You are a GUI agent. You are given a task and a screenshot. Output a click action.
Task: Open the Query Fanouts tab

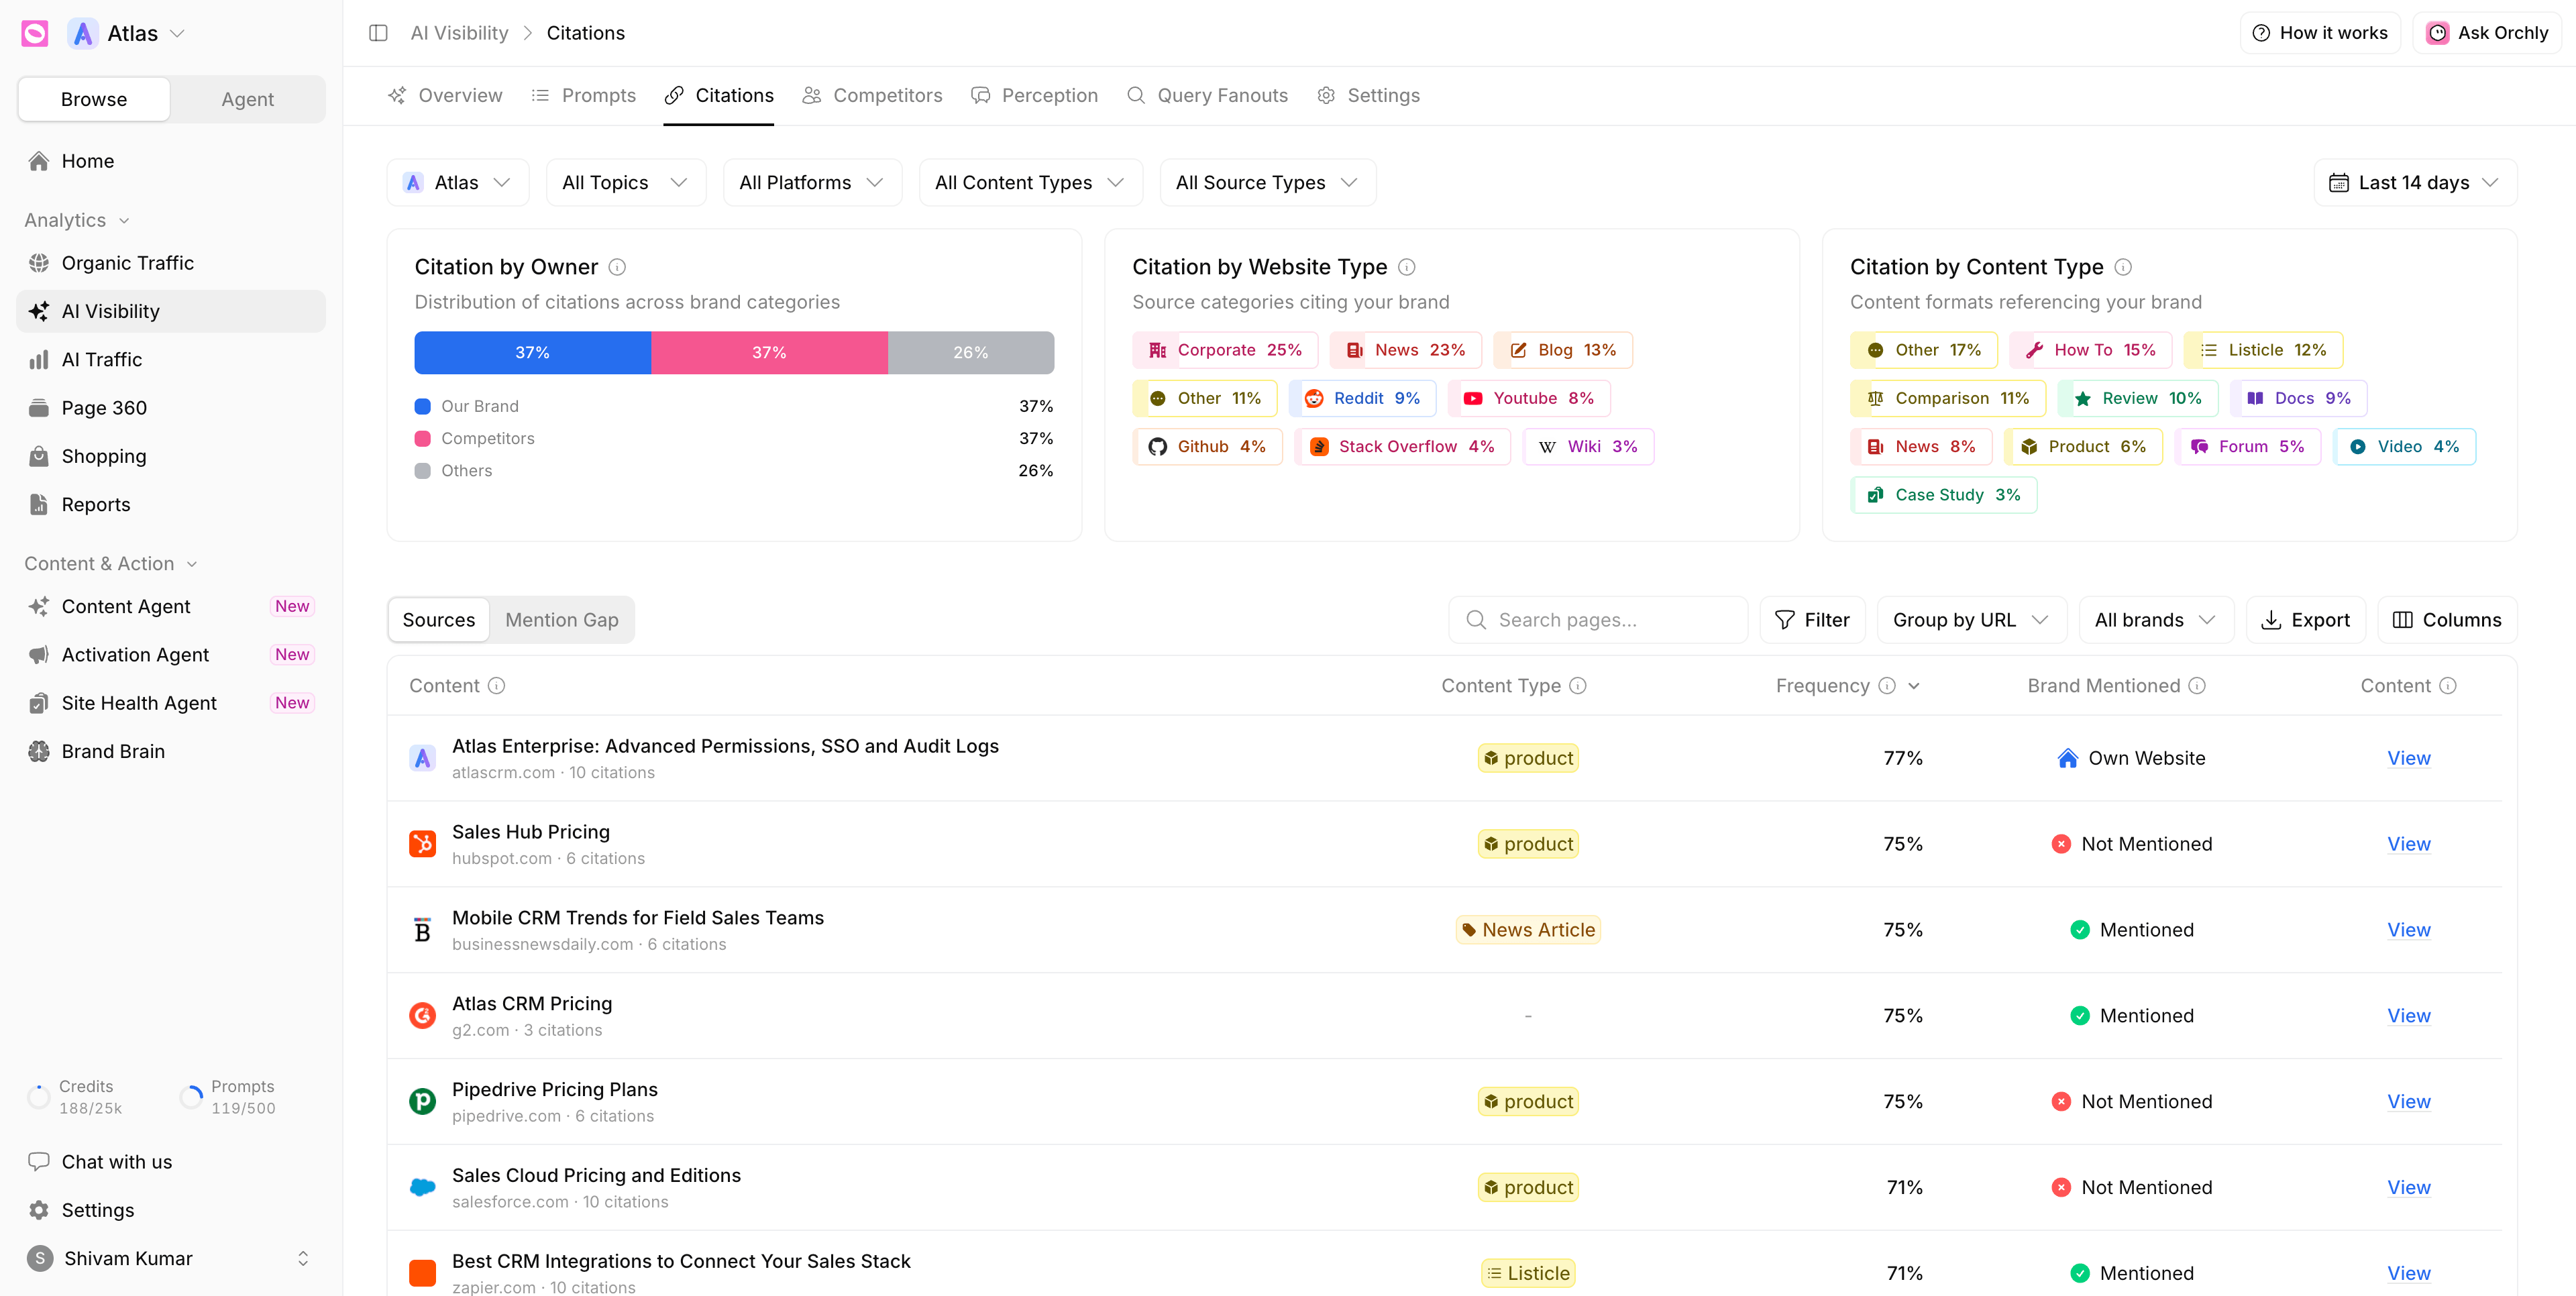[1207, 96]
